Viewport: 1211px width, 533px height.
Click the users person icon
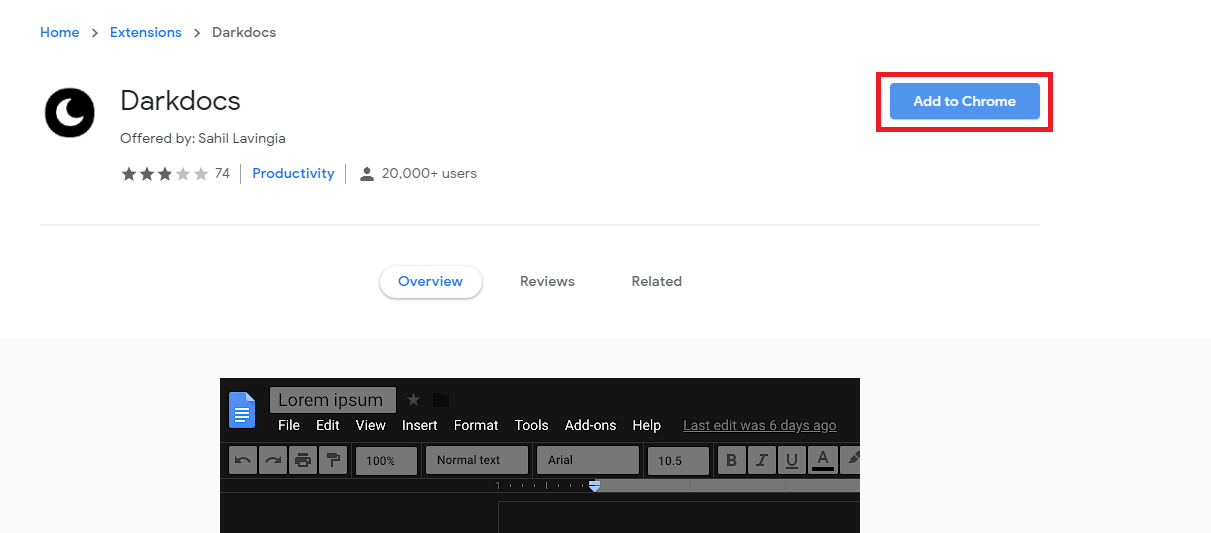click(367, 174)
